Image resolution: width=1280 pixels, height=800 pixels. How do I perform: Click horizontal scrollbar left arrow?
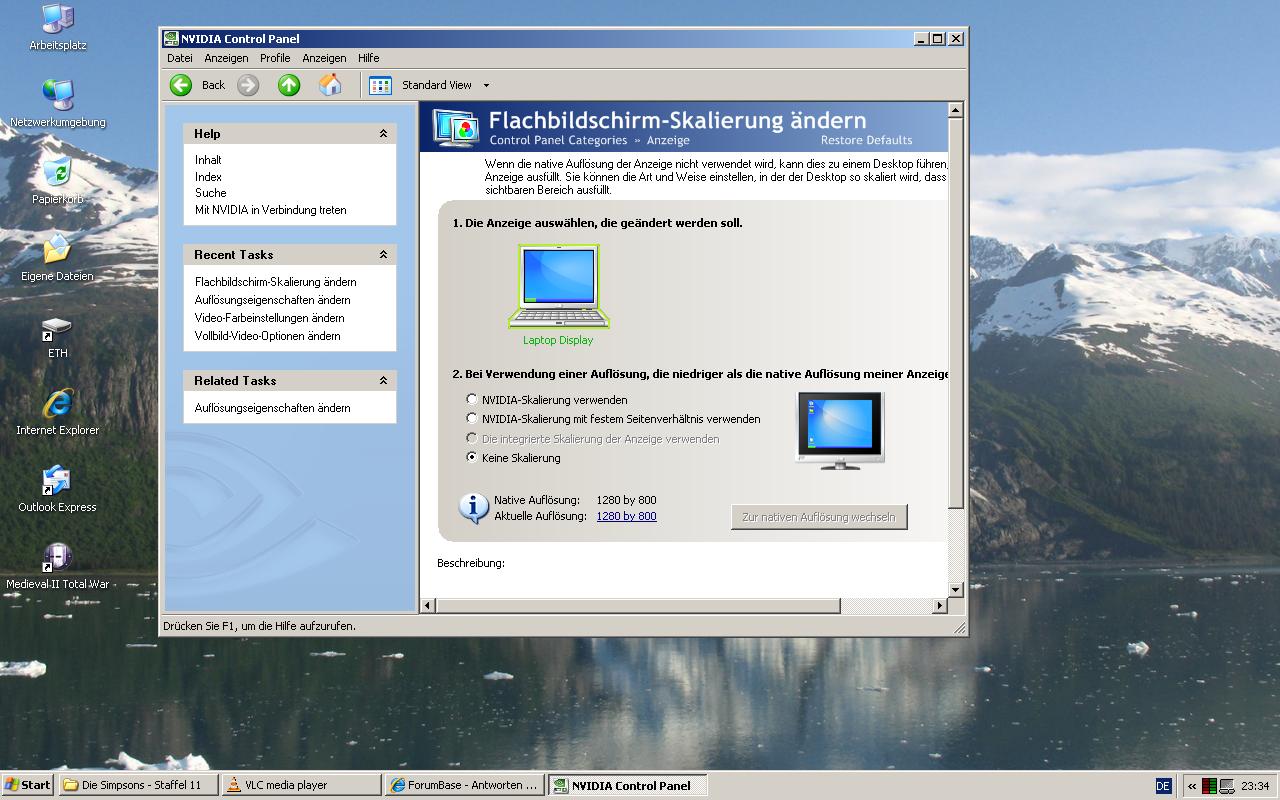coord(428,606)
